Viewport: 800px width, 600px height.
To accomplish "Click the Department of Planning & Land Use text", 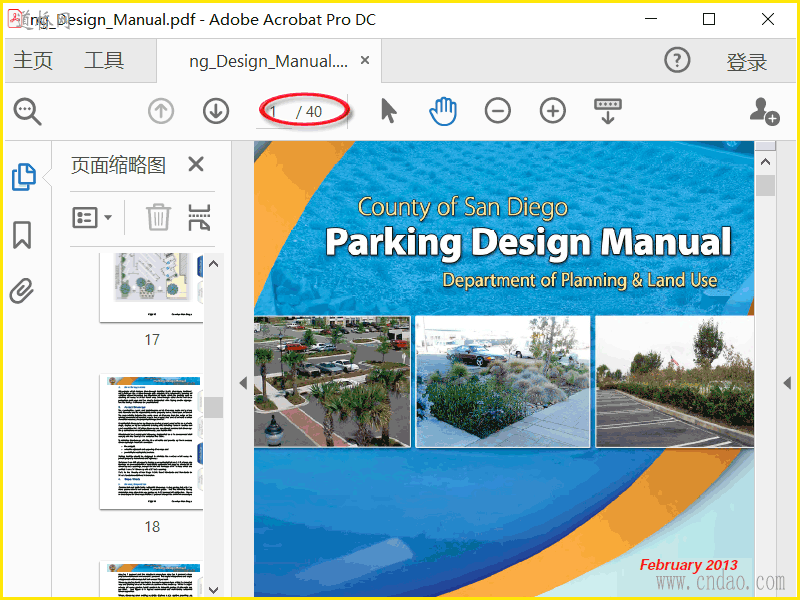I will click(x=580, y=280).
